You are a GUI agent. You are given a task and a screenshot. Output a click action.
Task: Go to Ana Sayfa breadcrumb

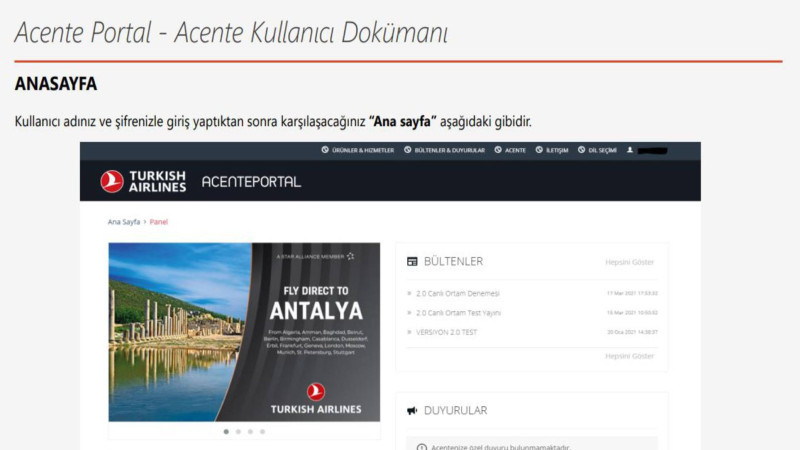123,222
